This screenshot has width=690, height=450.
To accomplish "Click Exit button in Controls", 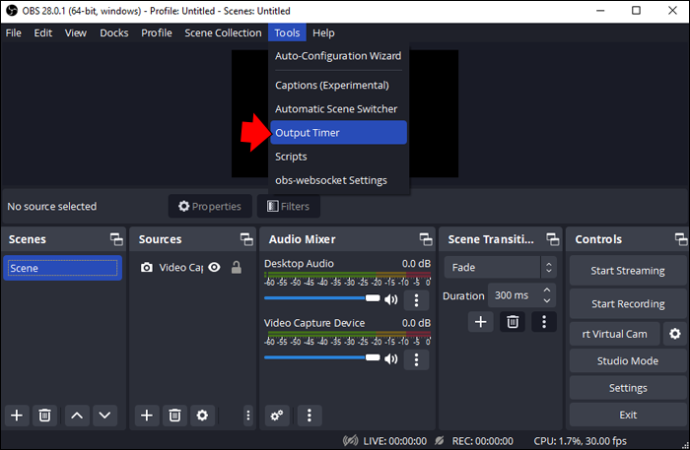I will 628,415.
